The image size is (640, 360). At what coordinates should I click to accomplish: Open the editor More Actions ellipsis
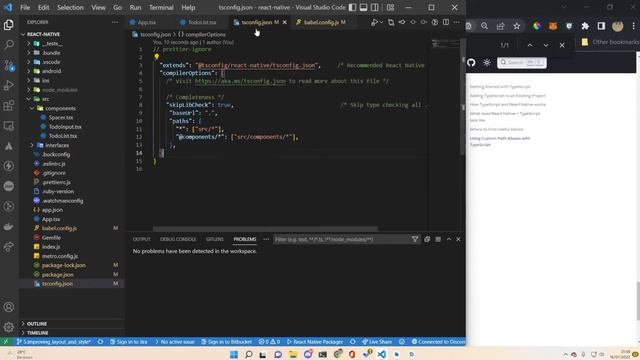(x=457, y=22)
